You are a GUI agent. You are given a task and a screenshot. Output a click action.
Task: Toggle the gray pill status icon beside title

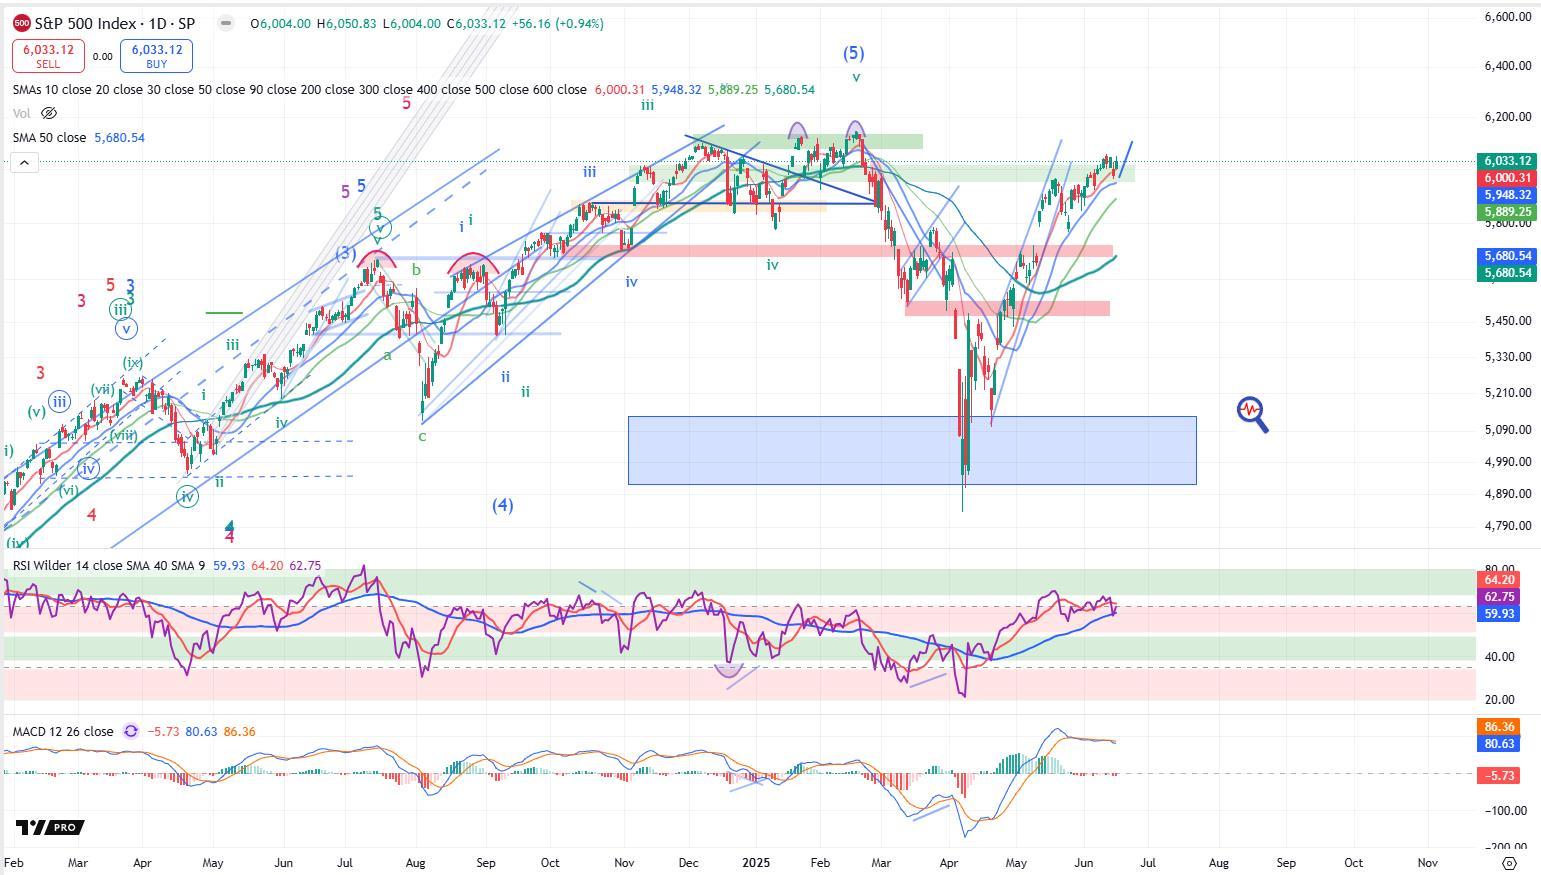click(226, 23)
